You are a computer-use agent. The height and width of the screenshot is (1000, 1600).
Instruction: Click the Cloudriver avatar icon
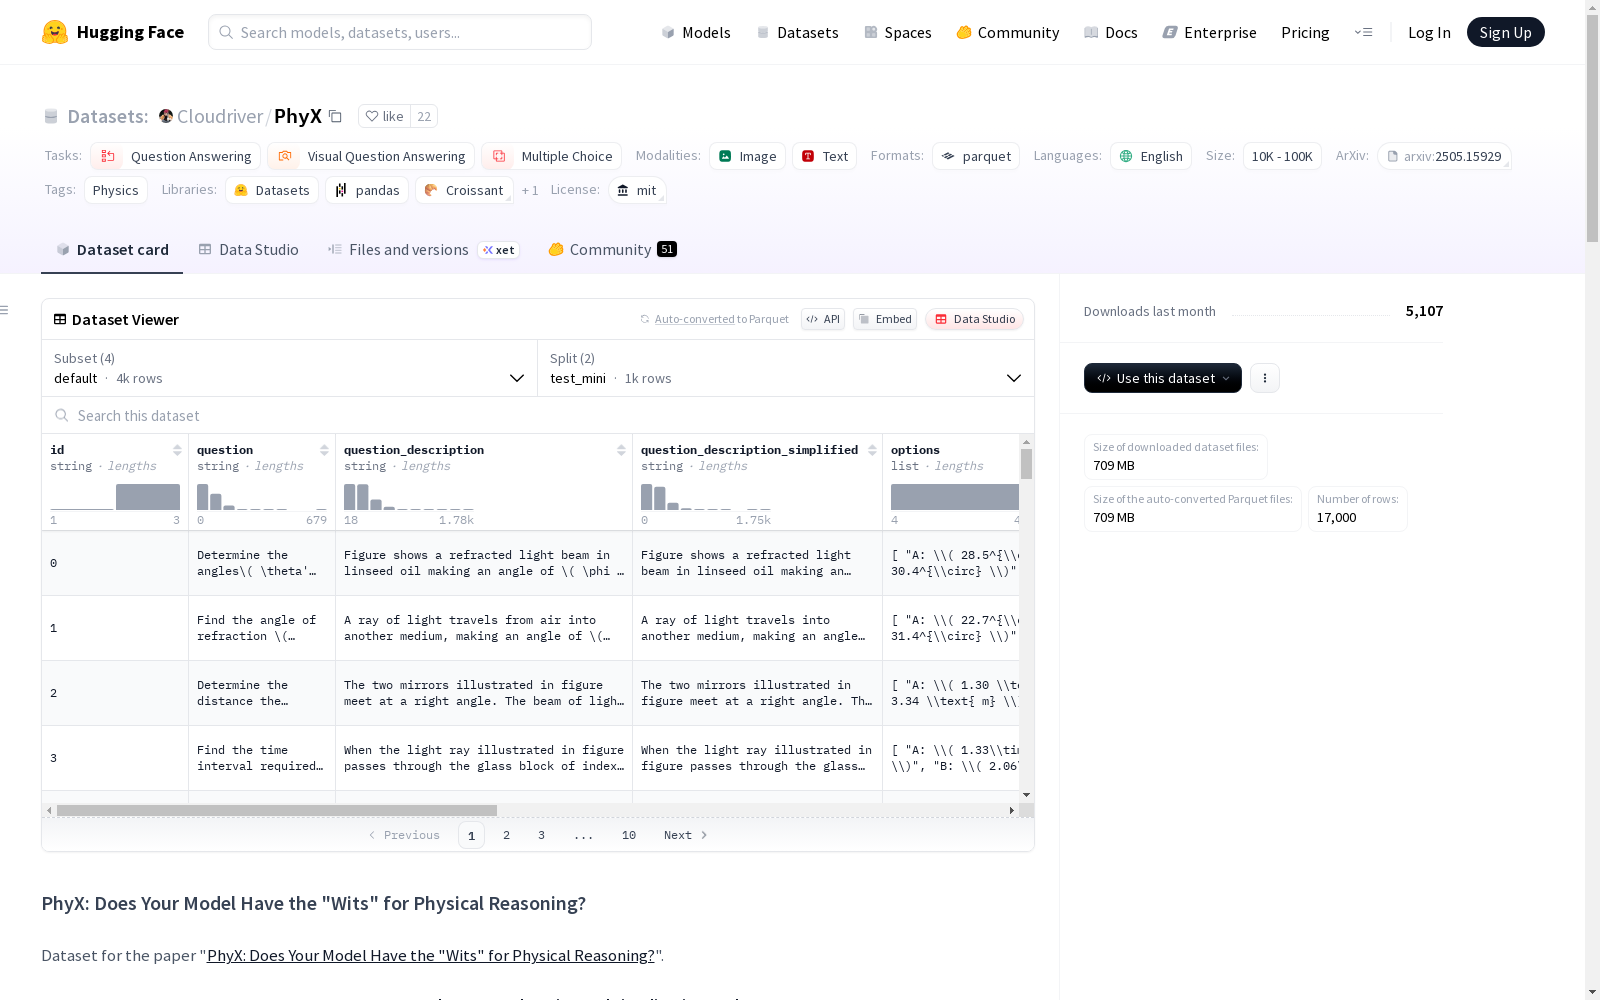click(166, 116)
